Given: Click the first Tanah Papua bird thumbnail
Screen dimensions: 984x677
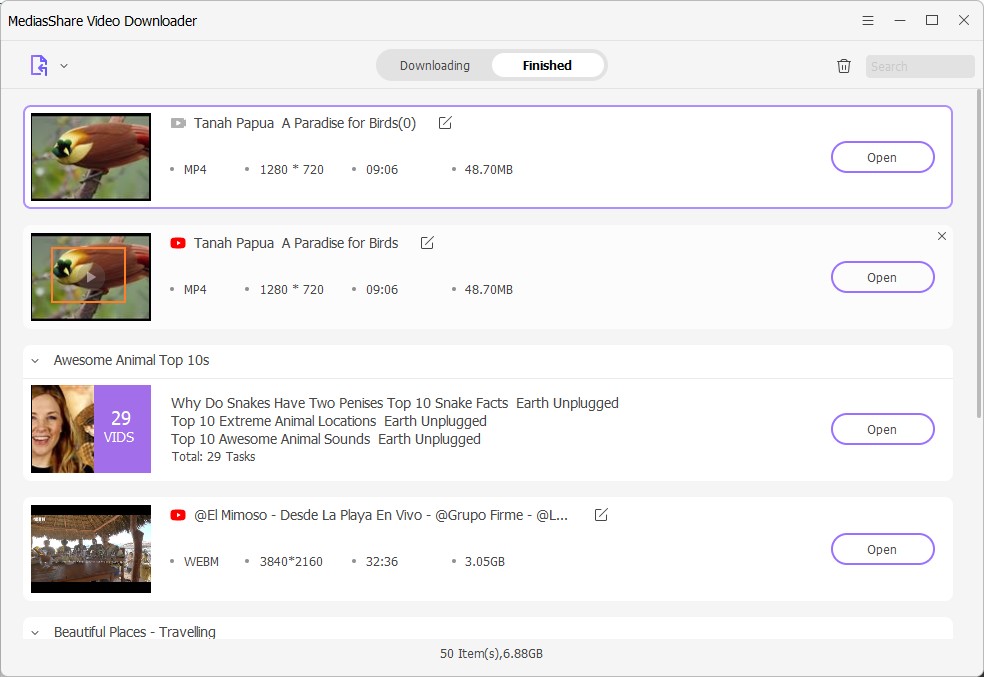Looking at the screenshot, I should coord(91,157).
